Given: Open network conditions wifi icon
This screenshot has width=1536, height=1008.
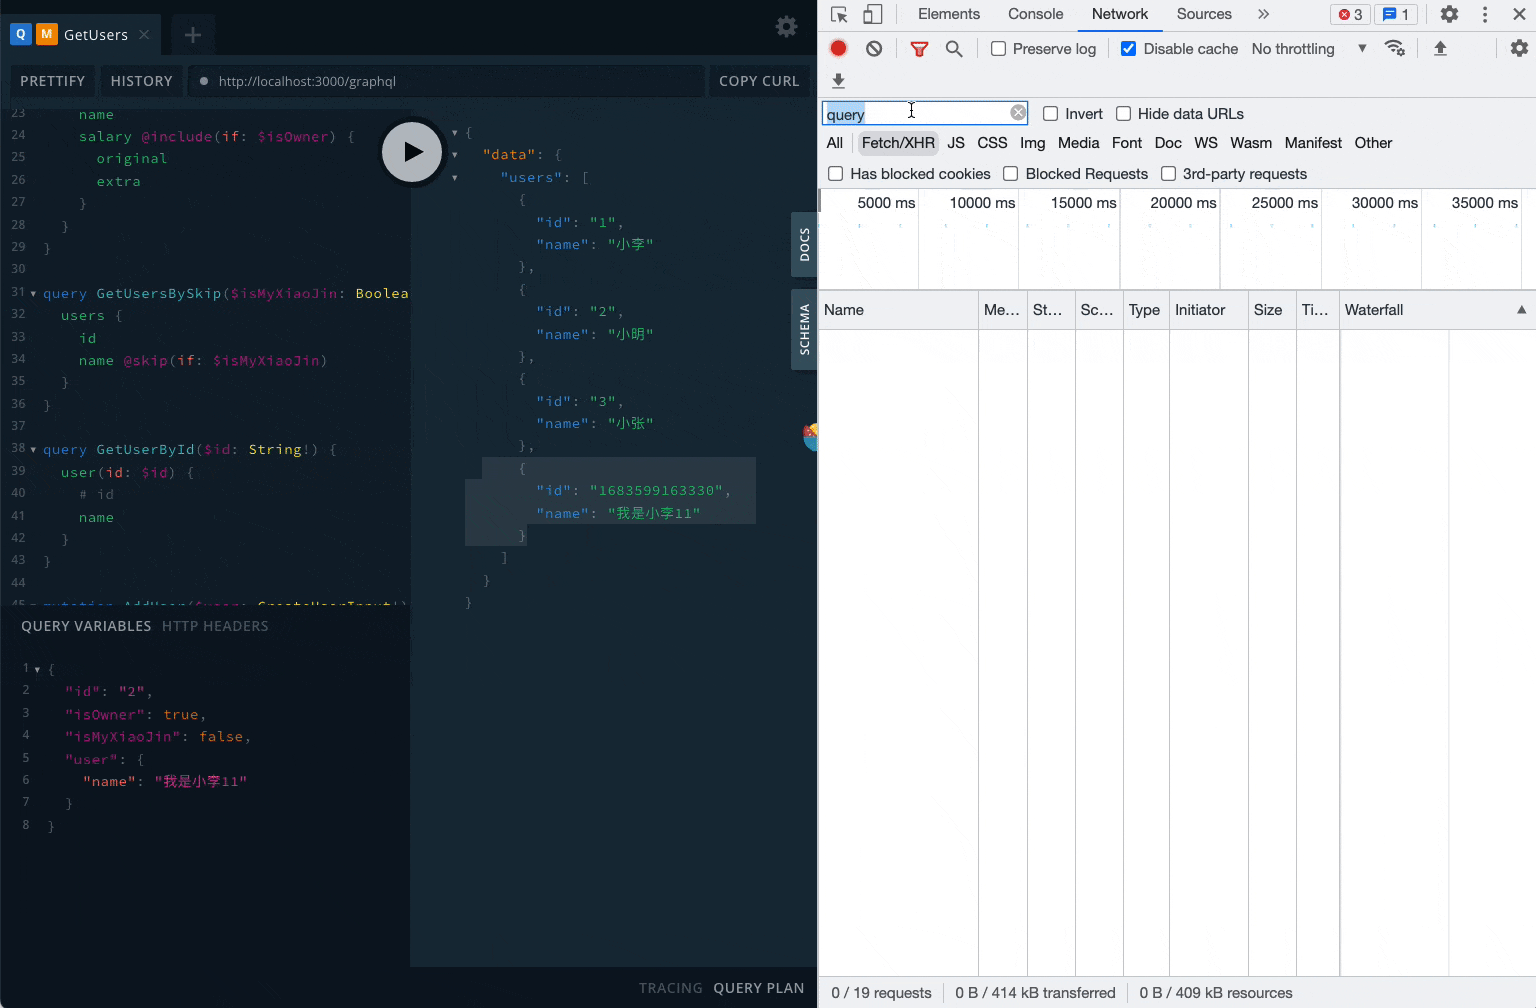Looking at the screenshot, I should (x=1394, y=48).
